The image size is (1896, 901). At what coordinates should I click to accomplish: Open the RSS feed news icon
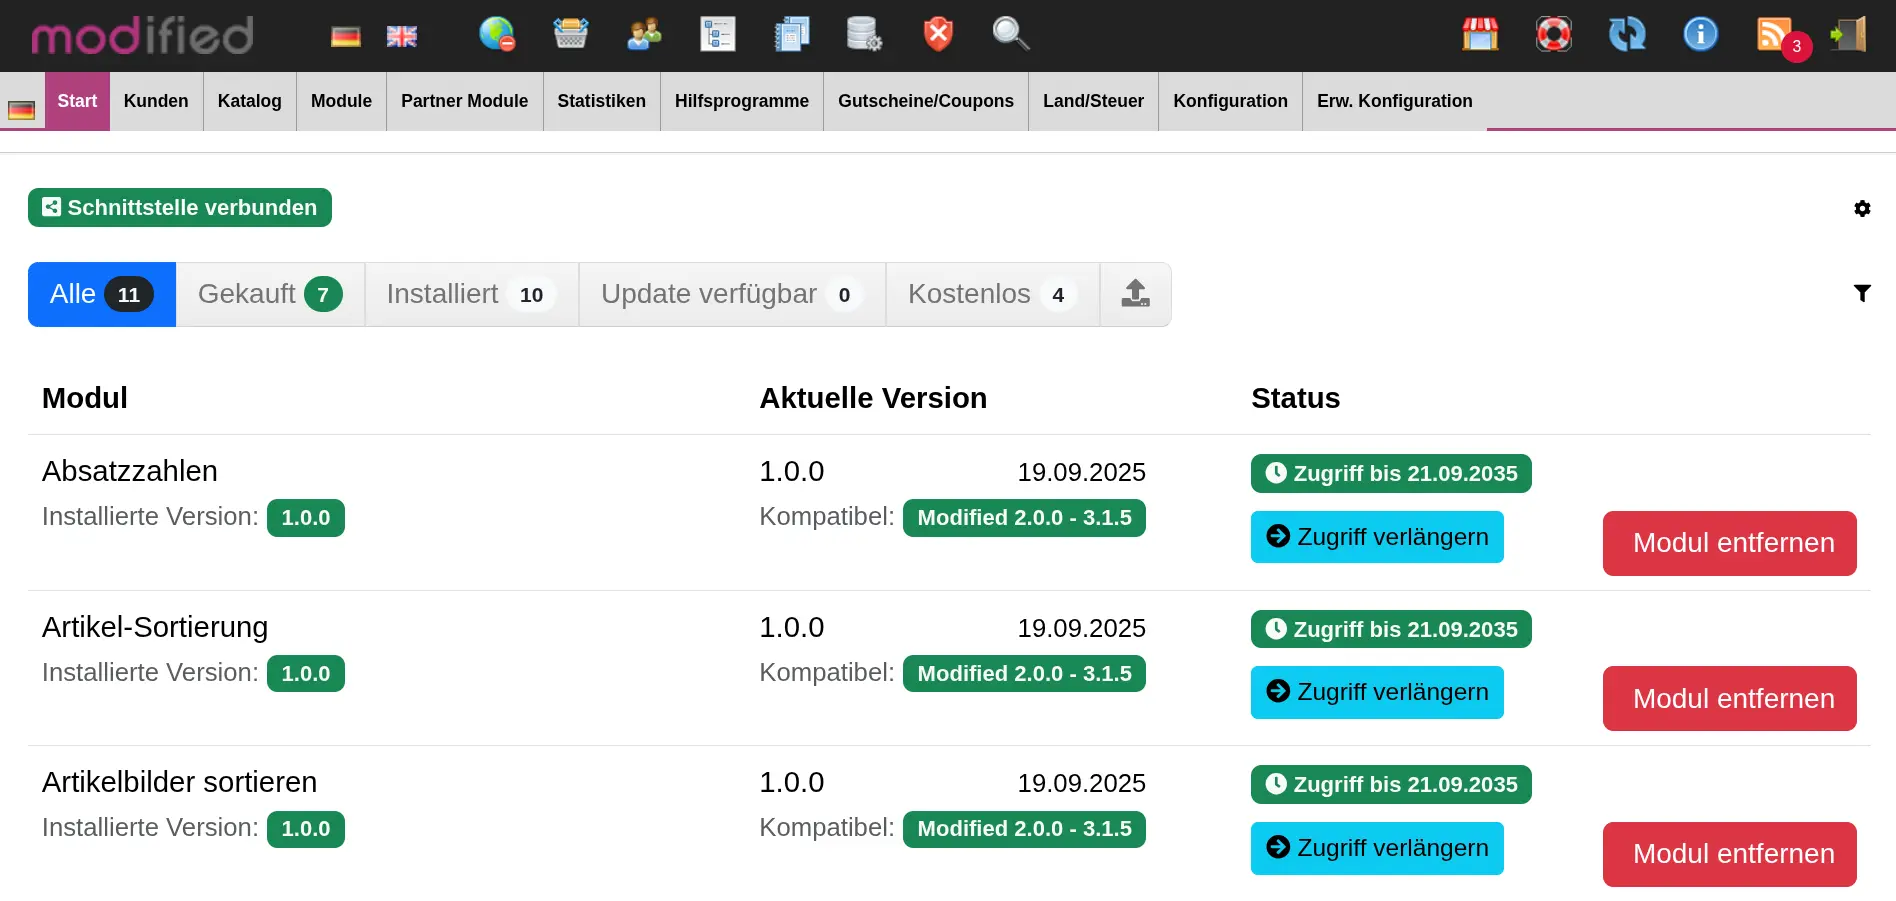point(1774,35)
